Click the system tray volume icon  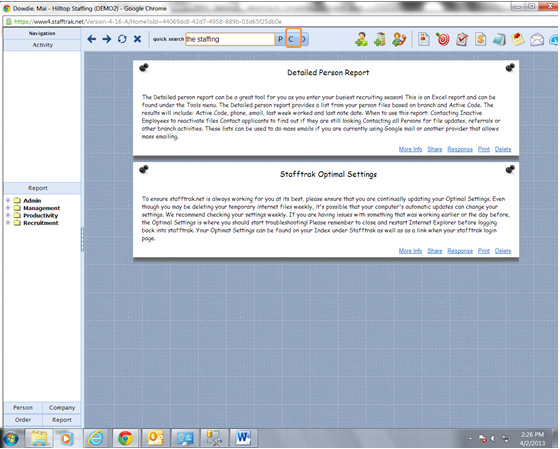[x=493, y=438]
